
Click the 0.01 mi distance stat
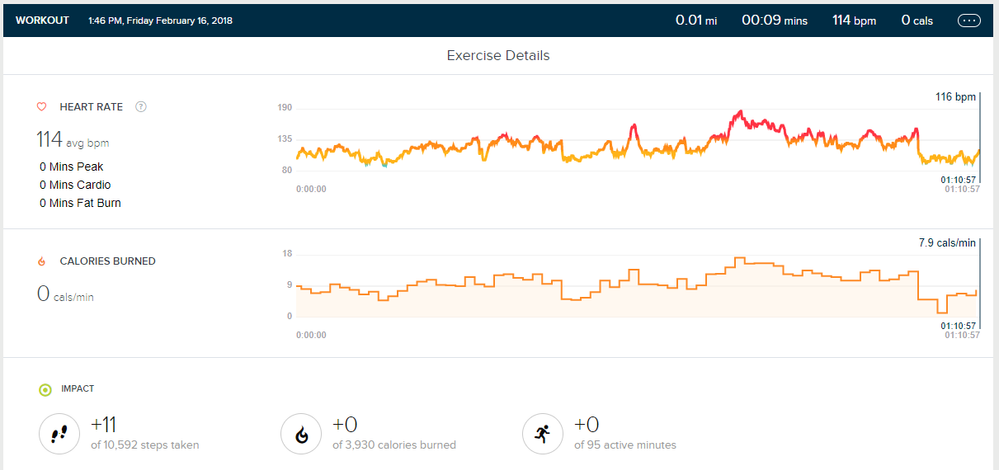click(696, 20)
